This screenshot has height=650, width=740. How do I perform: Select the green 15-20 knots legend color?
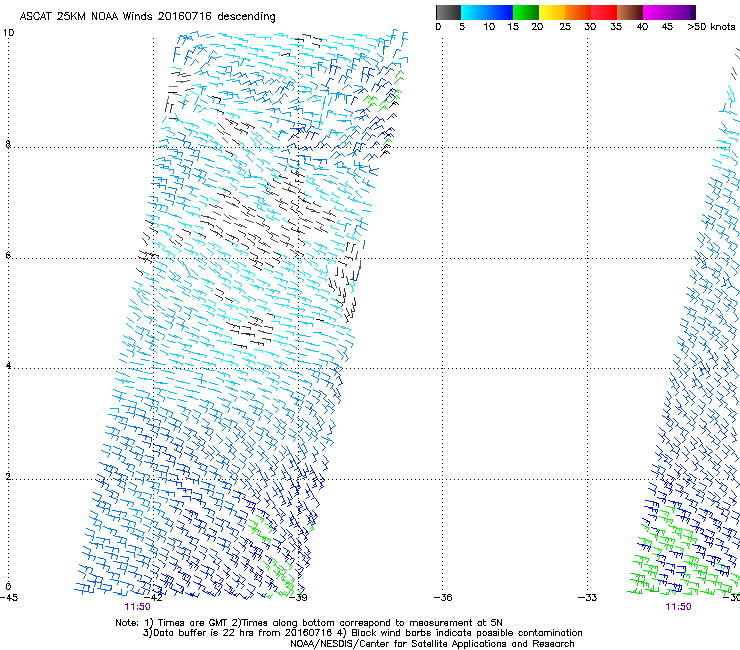(526, 12)
